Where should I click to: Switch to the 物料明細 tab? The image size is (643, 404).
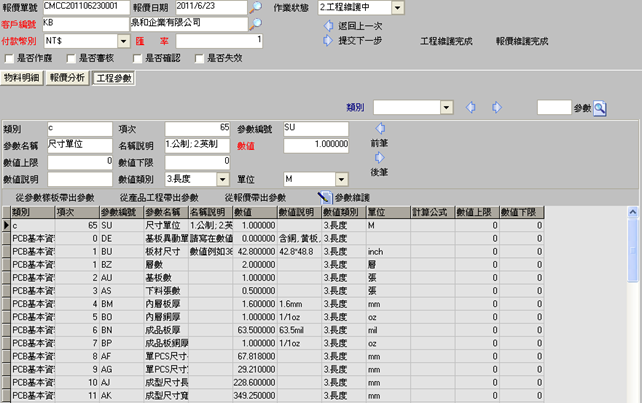click(x=22, y=78)
